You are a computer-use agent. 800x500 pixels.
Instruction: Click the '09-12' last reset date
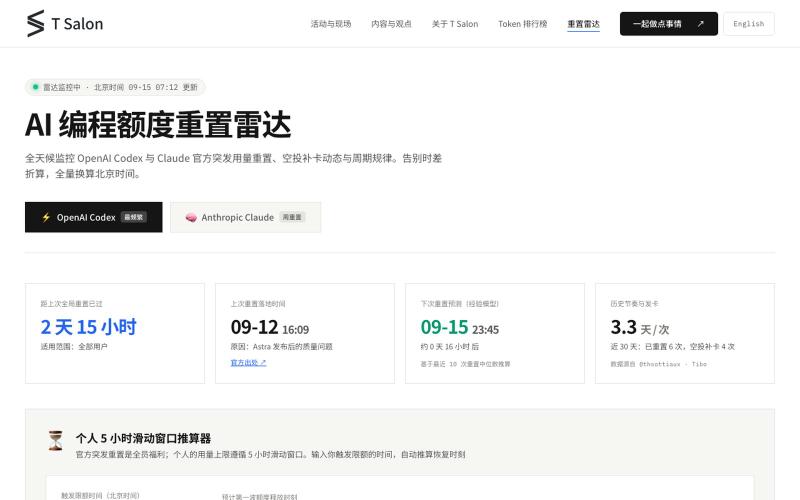pos(254,327)
